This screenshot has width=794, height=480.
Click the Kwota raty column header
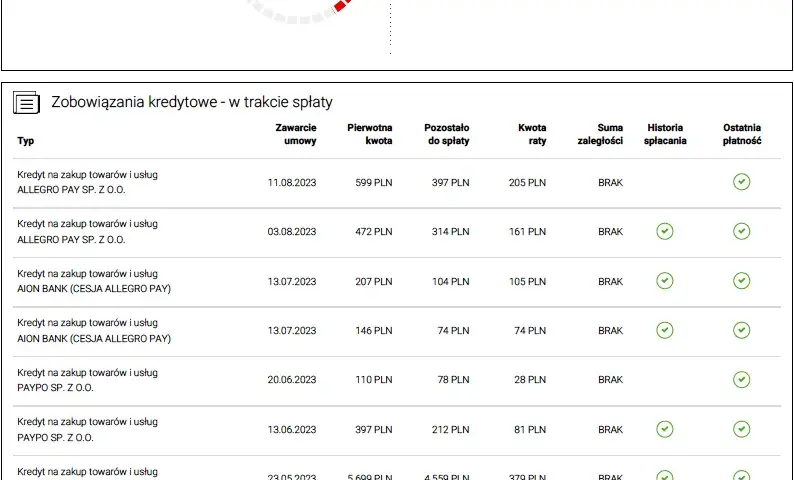[532, 134]
